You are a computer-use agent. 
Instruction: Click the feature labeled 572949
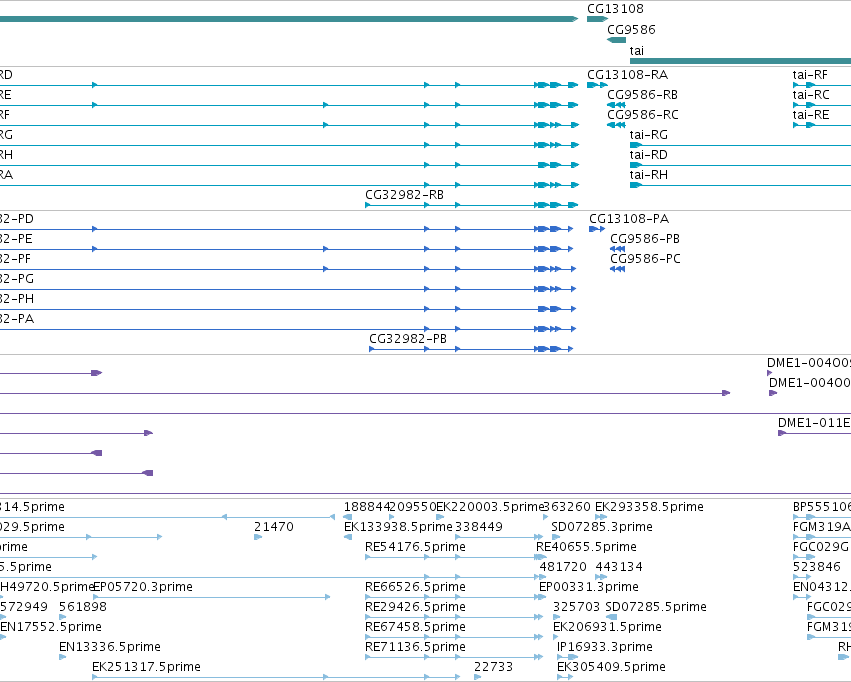24,607
